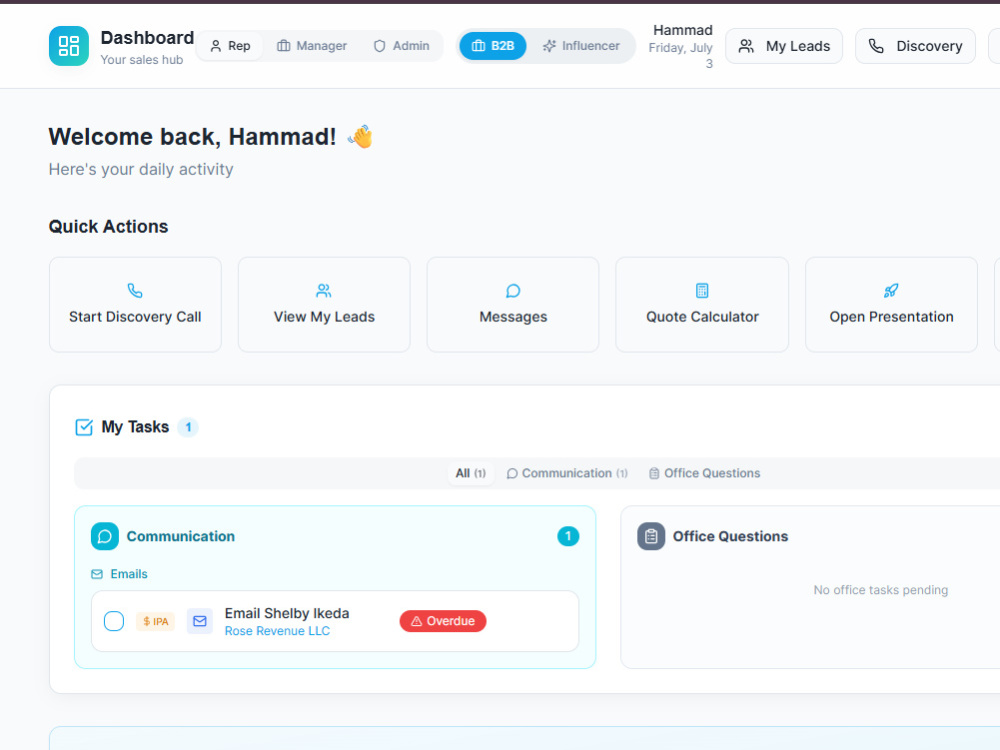Viewport: 1000px width, 750px height.
Task: Click the 'No office tasks pending' text
Action: 881,590
